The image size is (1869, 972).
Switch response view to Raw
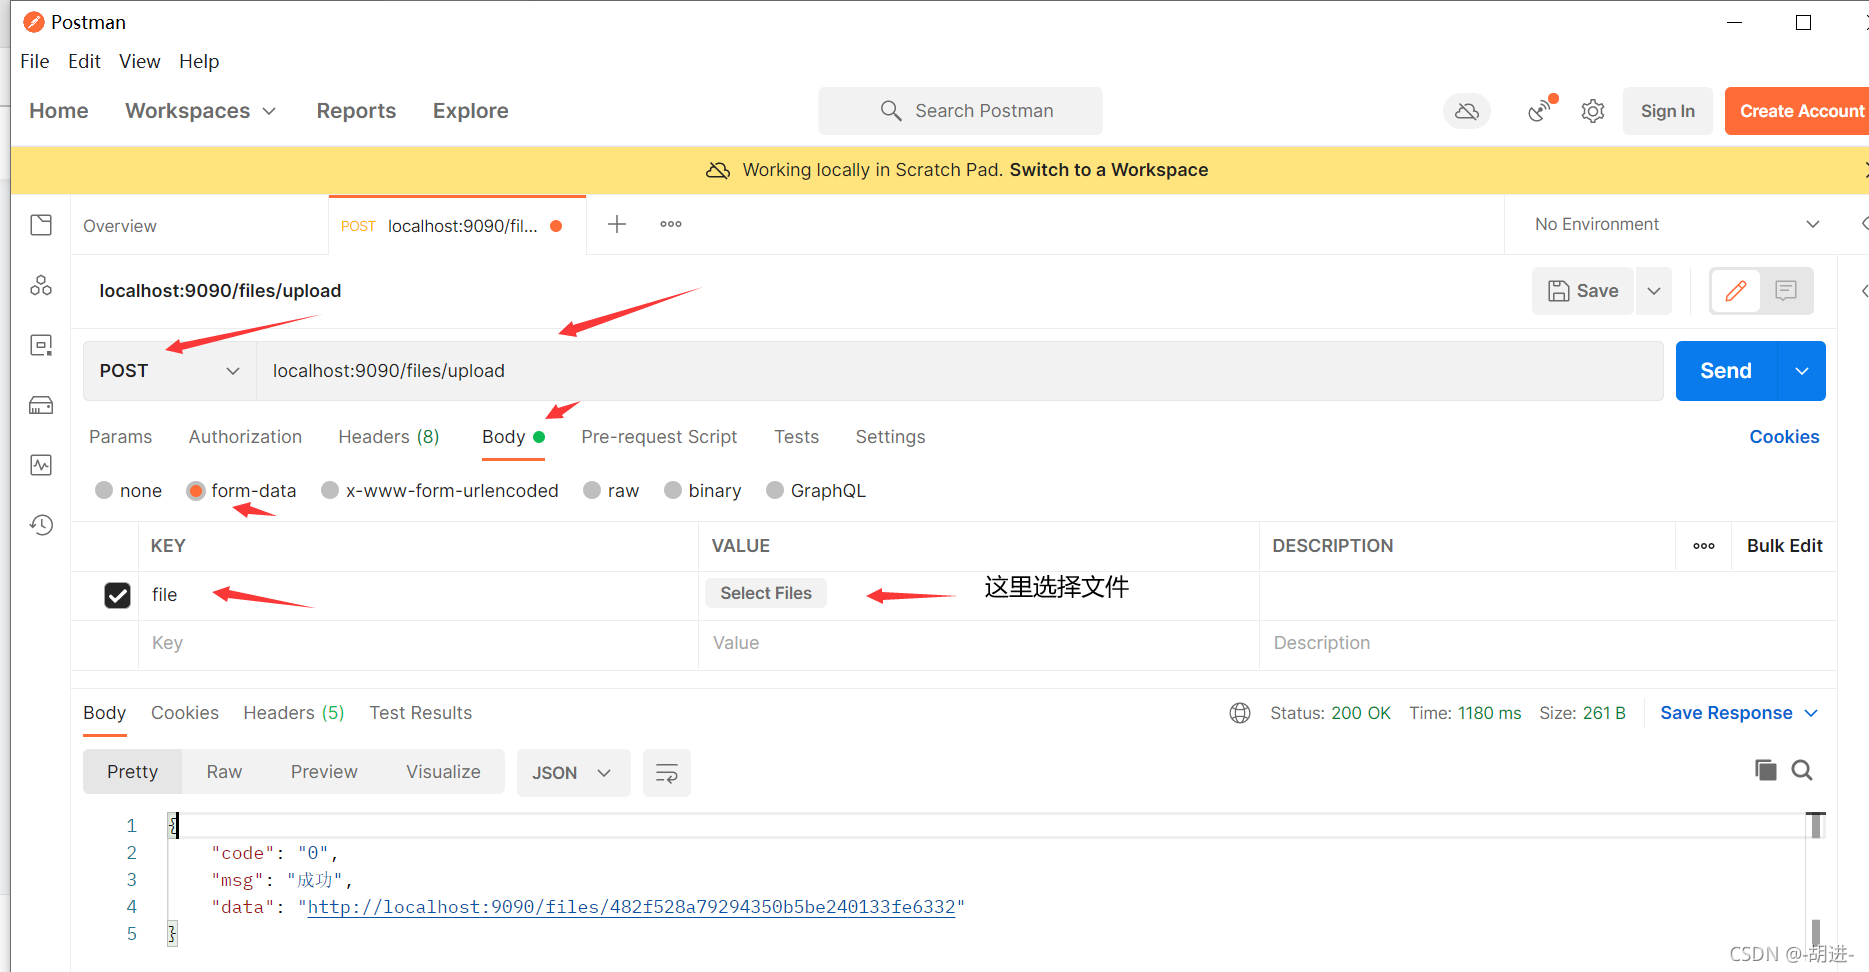pos(224,772)
